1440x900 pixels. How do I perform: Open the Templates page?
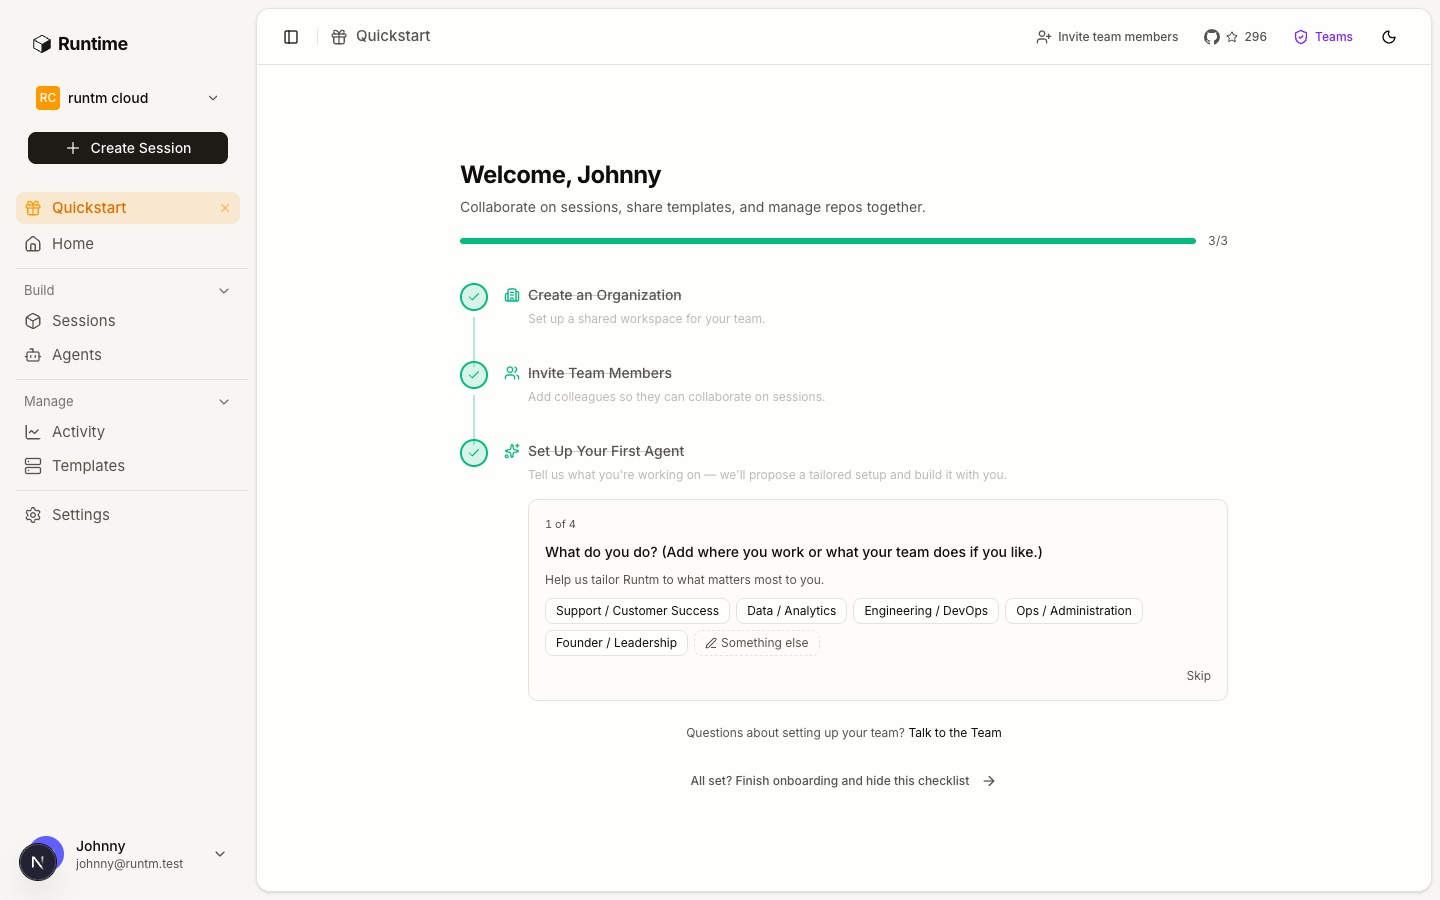pyautogui.click(x=128, y=466)
